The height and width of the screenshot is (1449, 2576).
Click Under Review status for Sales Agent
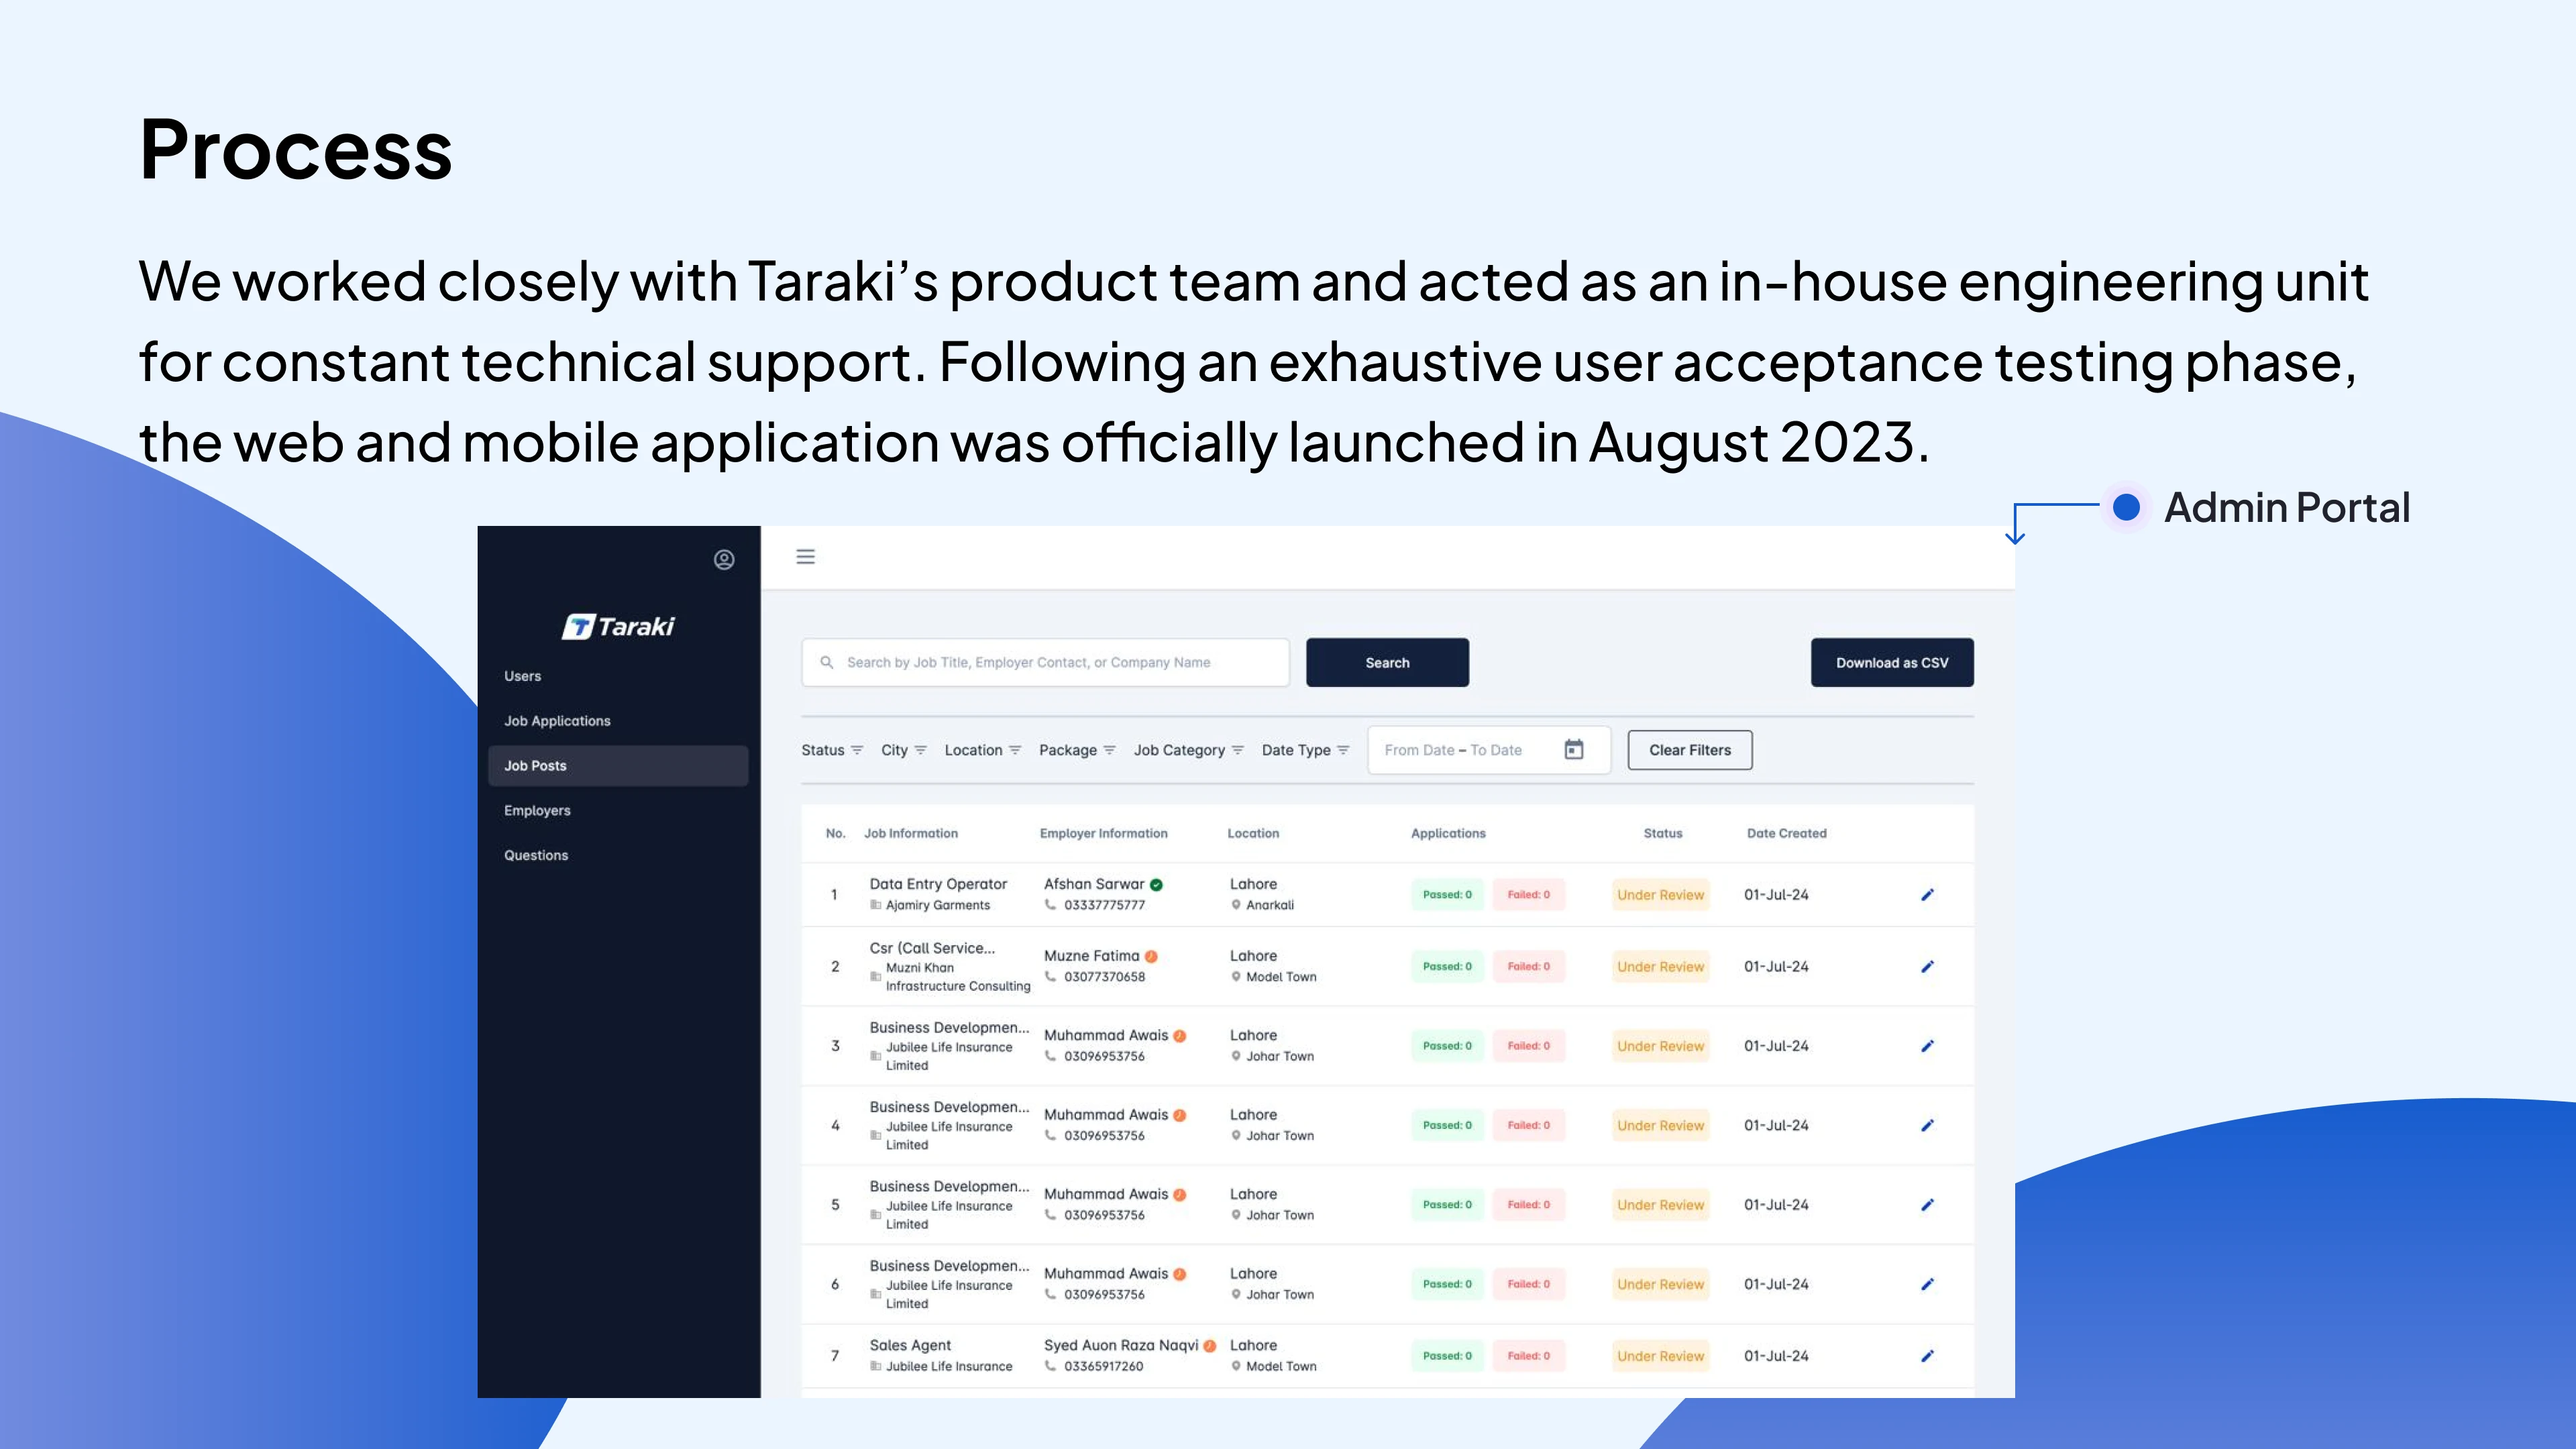pyautogui.click(x=1660, y=1356)
